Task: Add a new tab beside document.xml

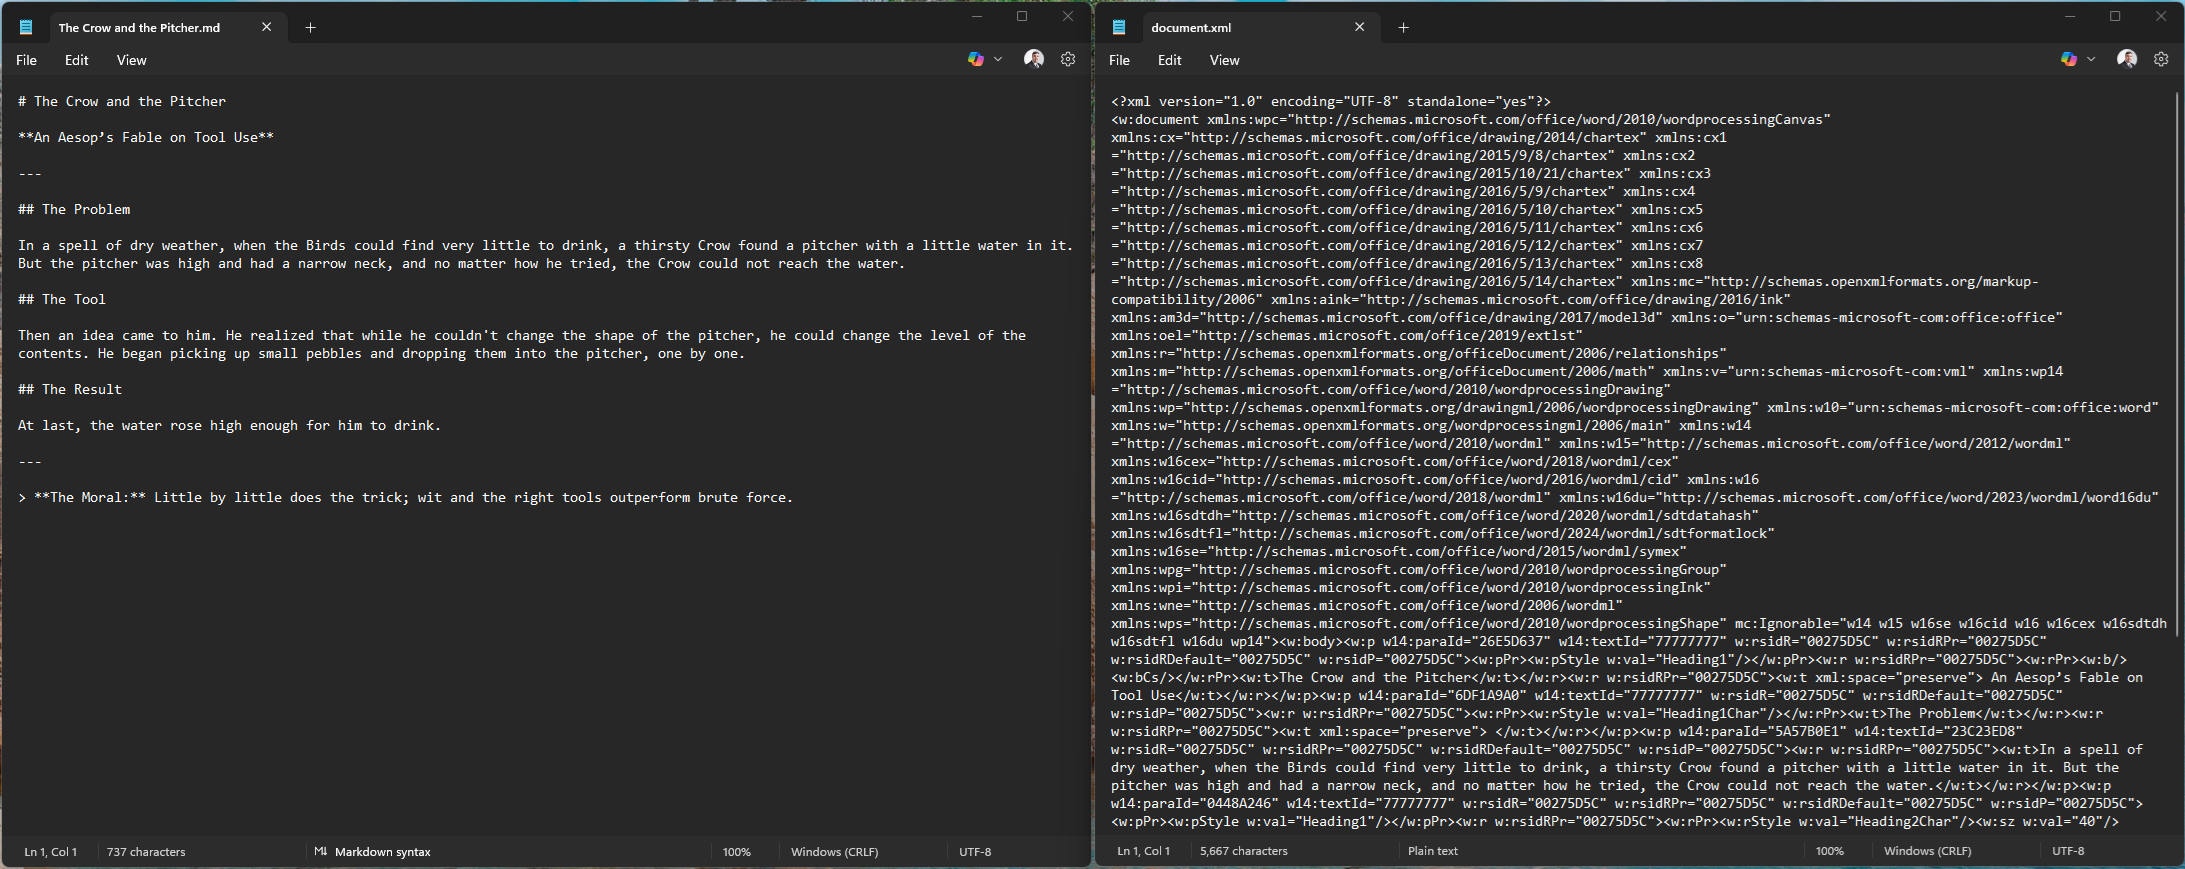Action: (1404, 28)
